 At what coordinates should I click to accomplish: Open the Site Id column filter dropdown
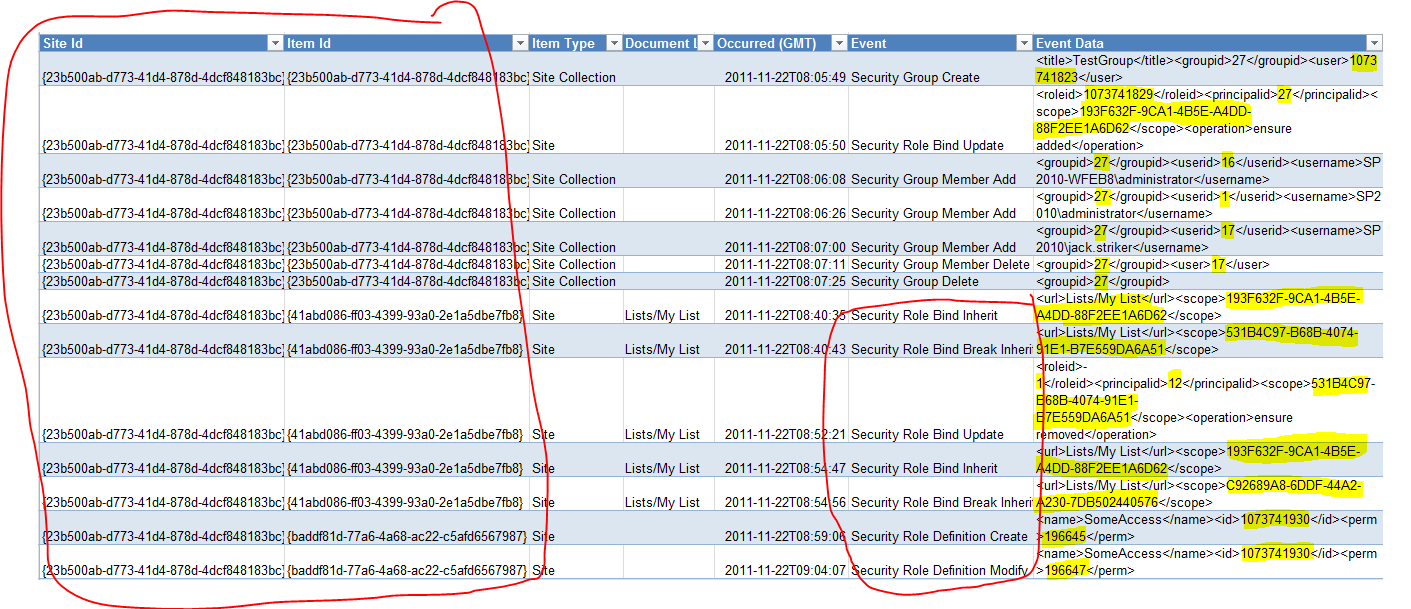tap(276, 44)
